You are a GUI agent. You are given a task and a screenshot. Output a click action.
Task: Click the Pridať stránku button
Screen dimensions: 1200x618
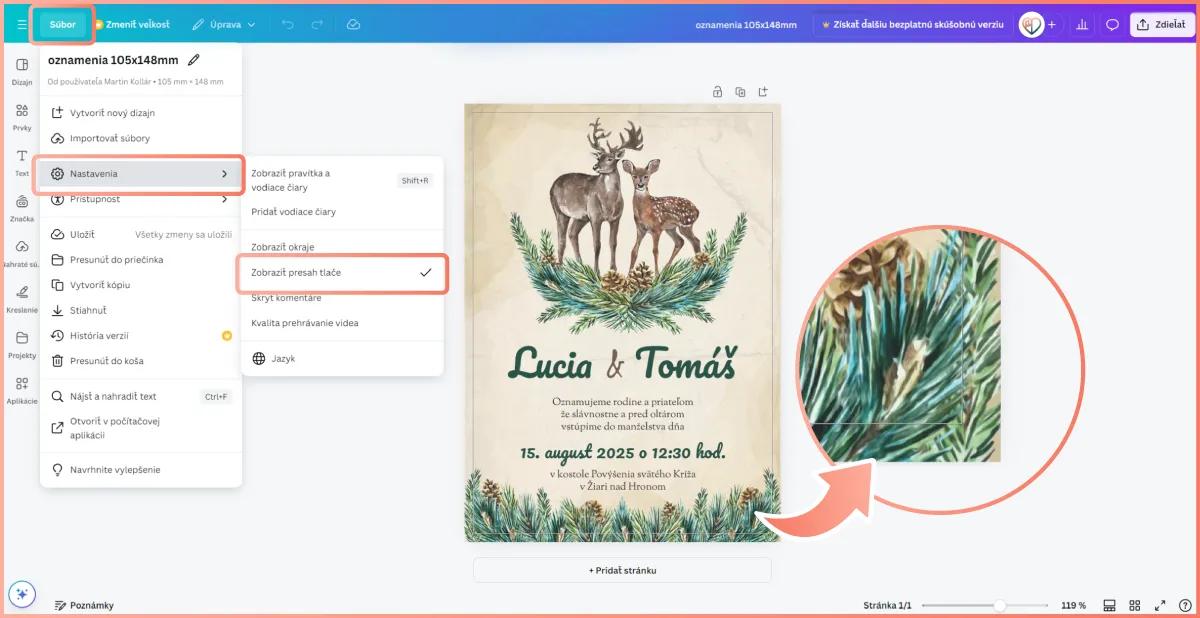(x=622, y=570)
